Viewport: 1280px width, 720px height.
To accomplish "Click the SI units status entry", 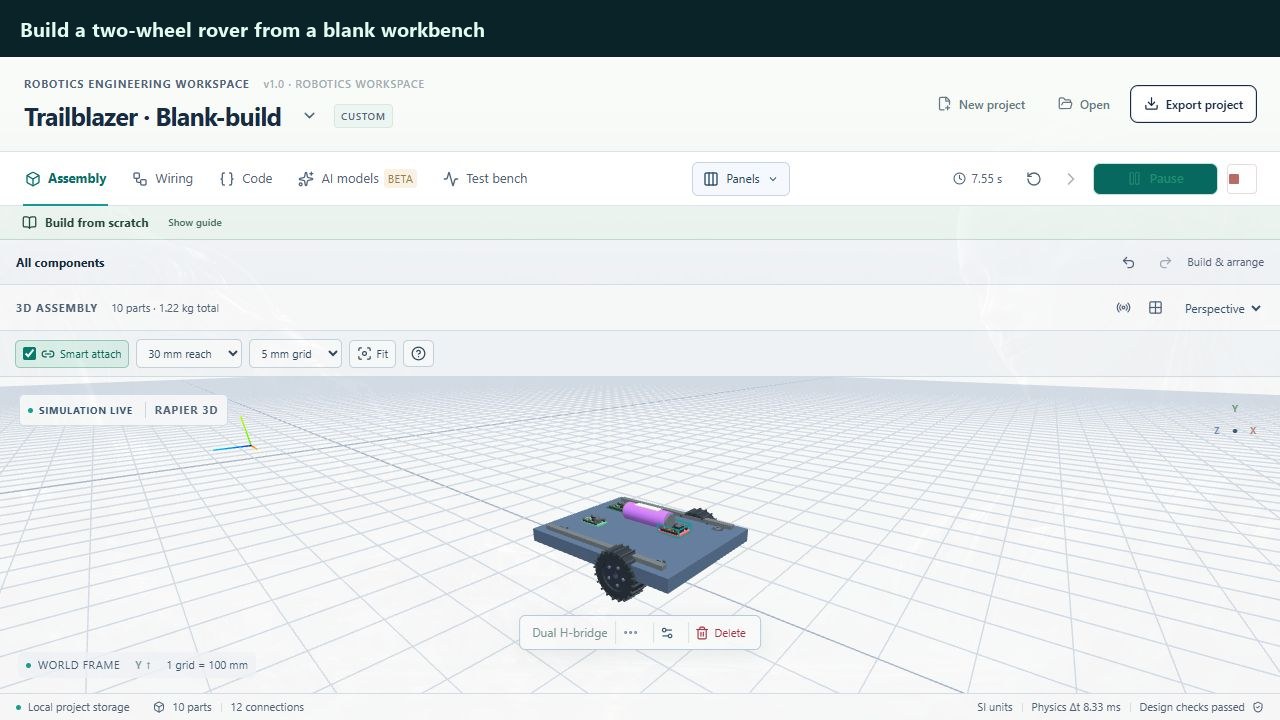I will [x=995, y=707].
